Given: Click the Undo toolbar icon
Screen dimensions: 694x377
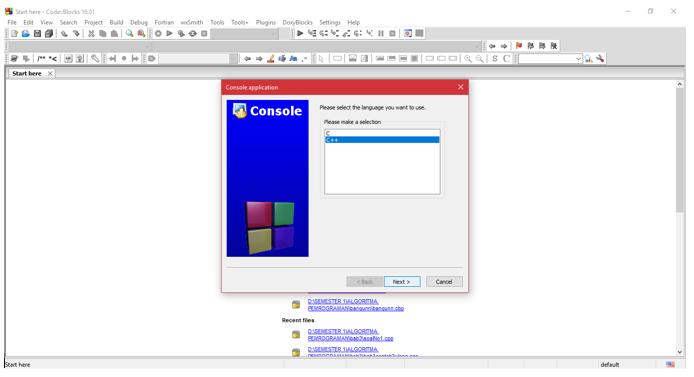Looking at the screenshot, I should click(x=64, y=34).
